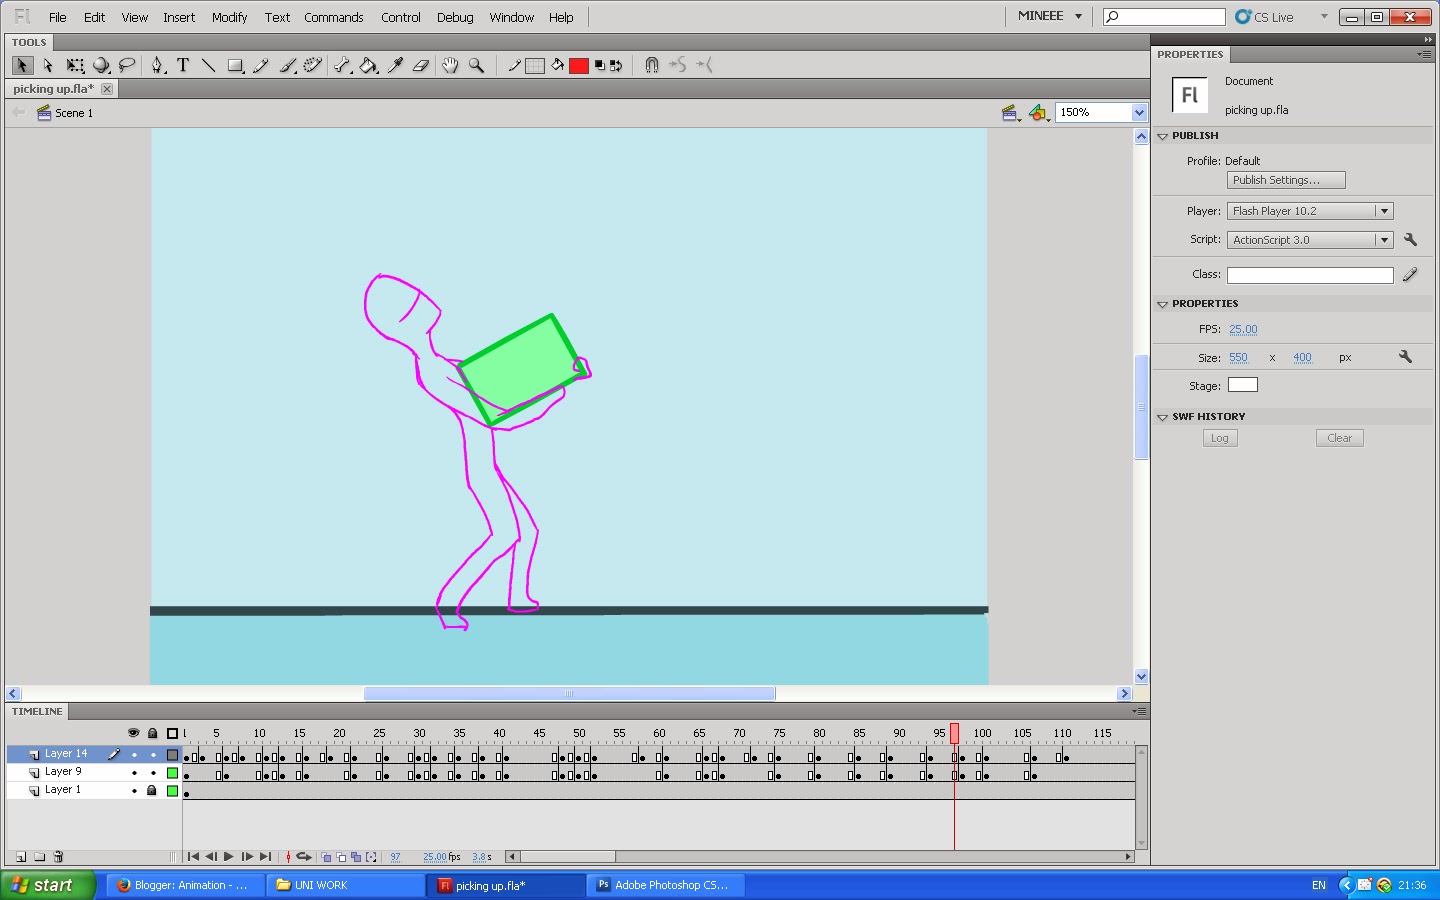Click the SWF History Log button
The width and height of the screenshot is (1440, 900).
tap(1220, 438)
